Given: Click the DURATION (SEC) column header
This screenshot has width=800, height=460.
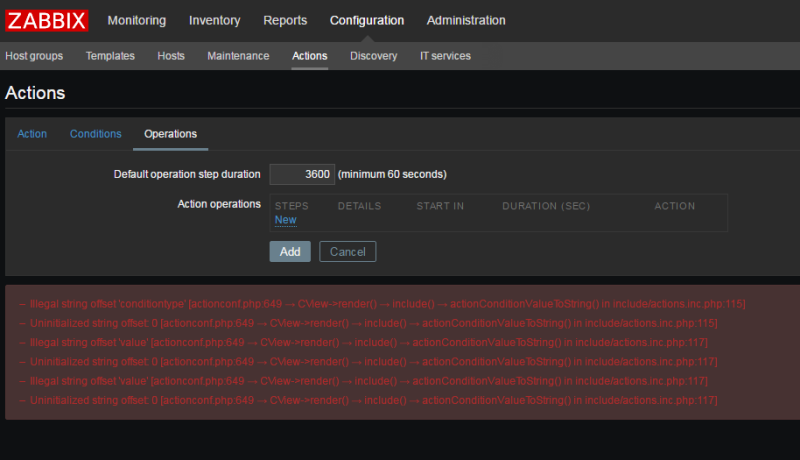Looking at the screenshot, I should tap(546, 206).
